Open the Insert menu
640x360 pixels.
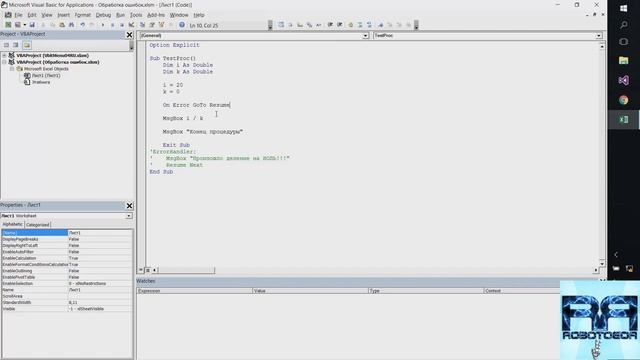tap(63, 15)
